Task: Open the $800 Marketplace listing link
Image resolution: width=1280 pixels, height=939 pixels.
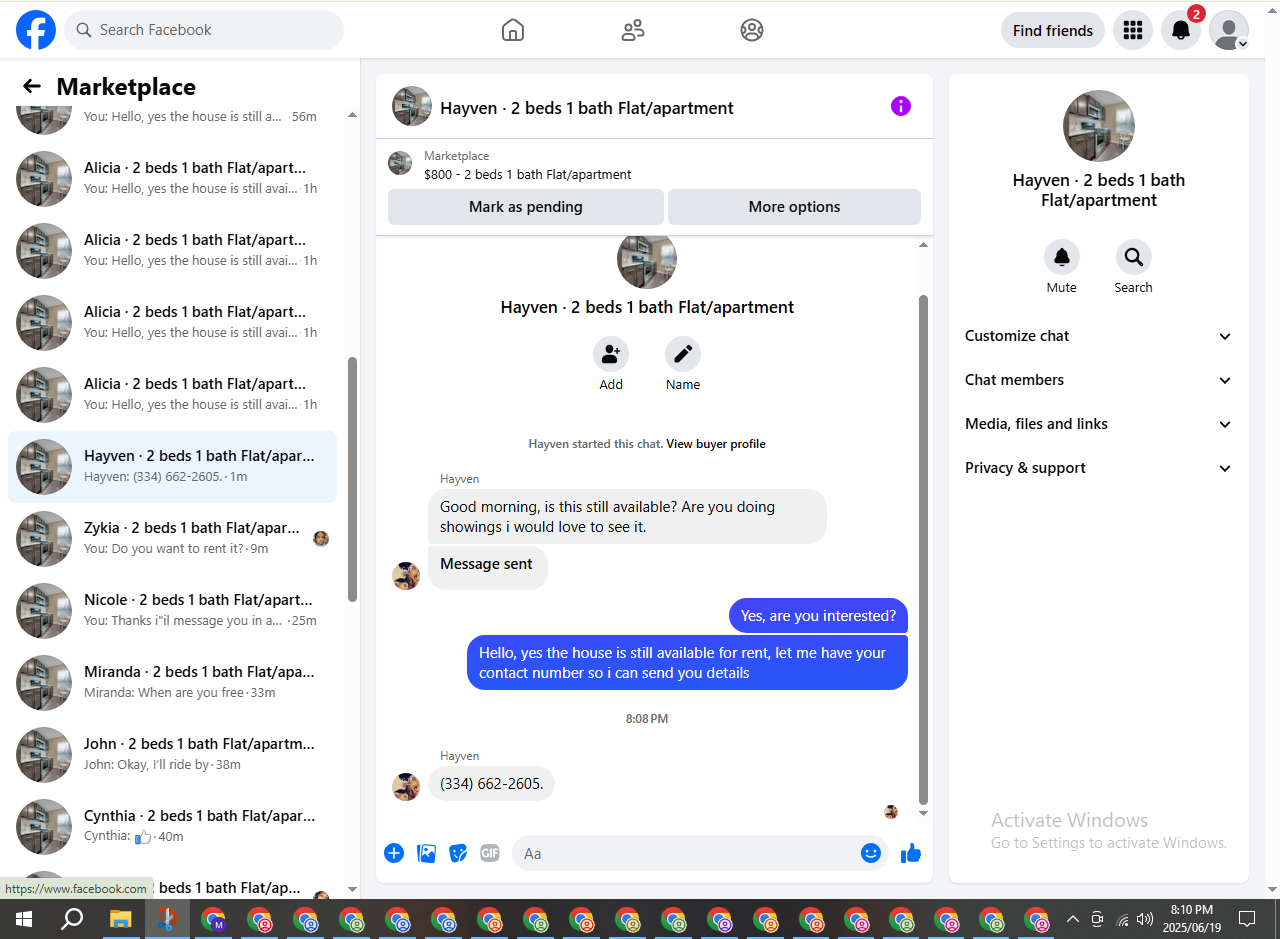Action: 528,174
